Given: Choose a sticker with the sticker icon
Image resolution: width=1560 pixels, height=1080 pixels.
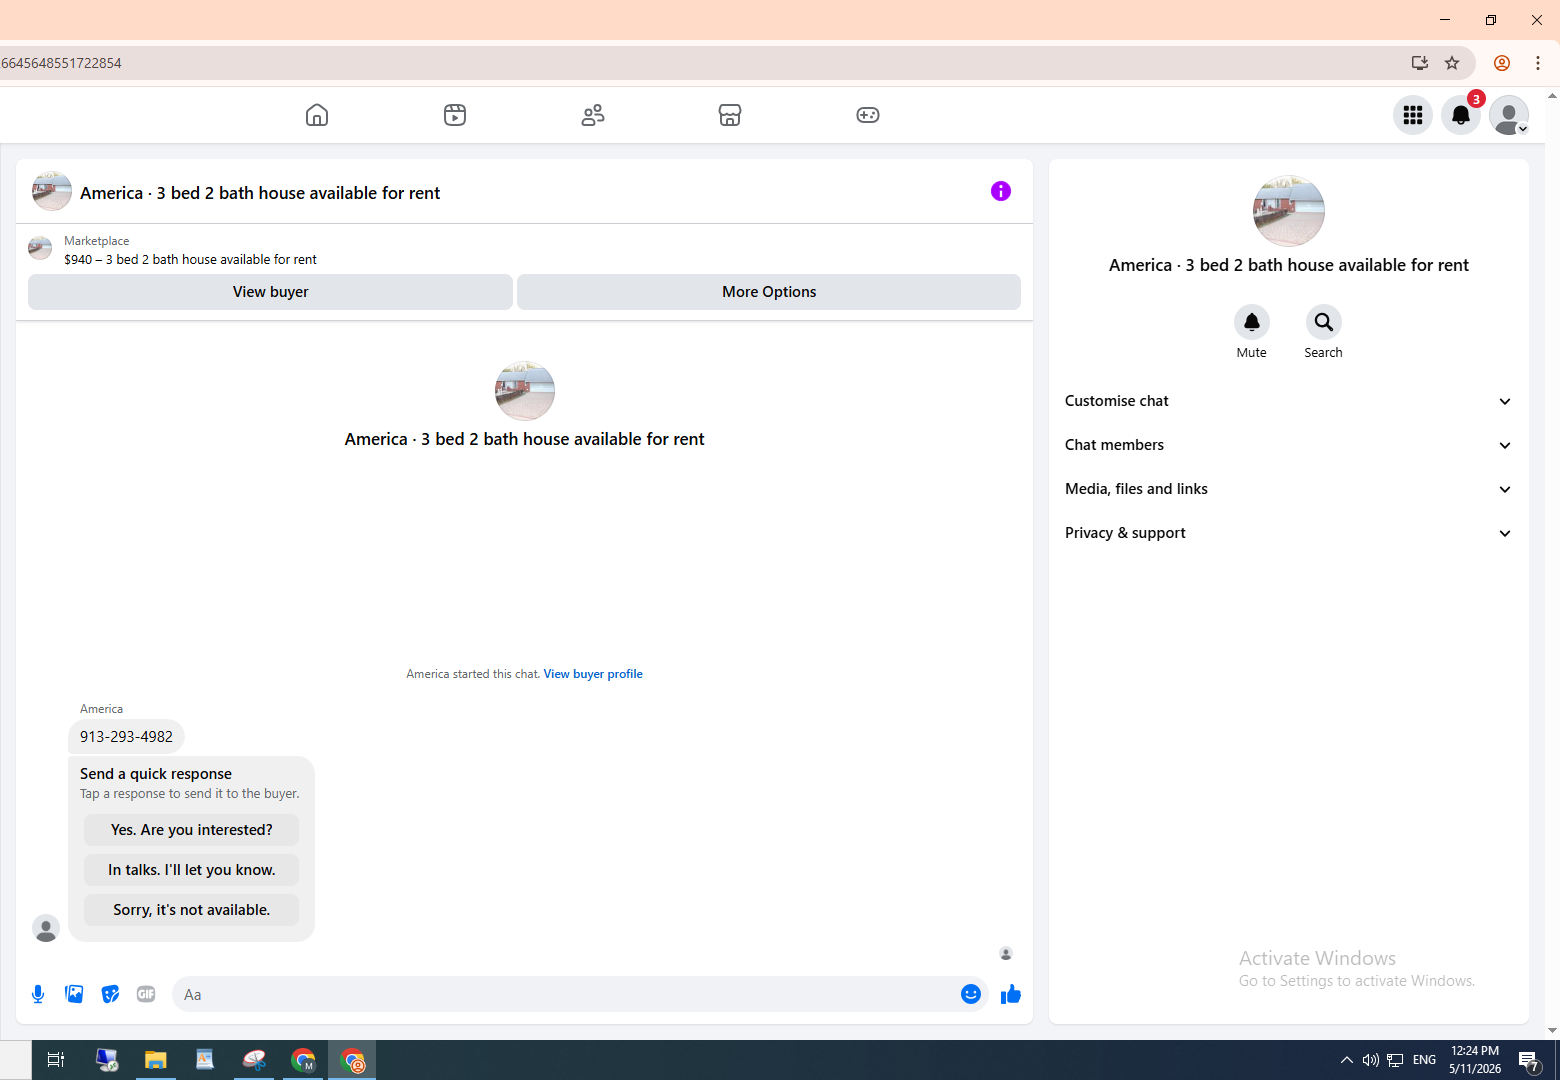Looking at the screenshot, I should pyautogui.click(x=110, y=994).
